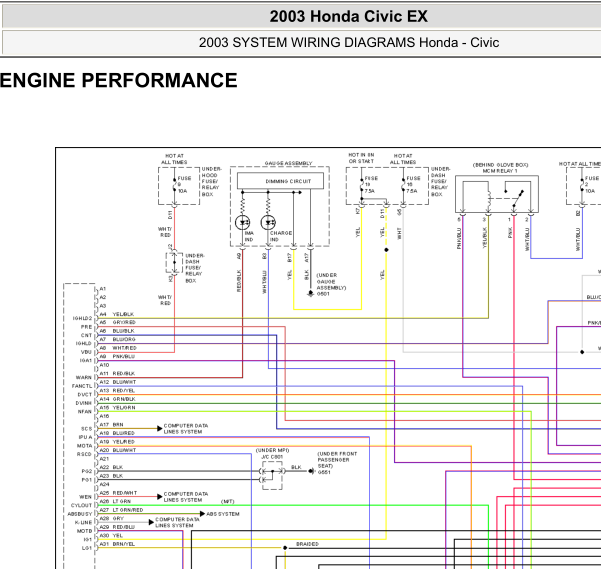Click the 'RSCO' signal name
This screenshot has width=601, height=569.
coord(84,454)
